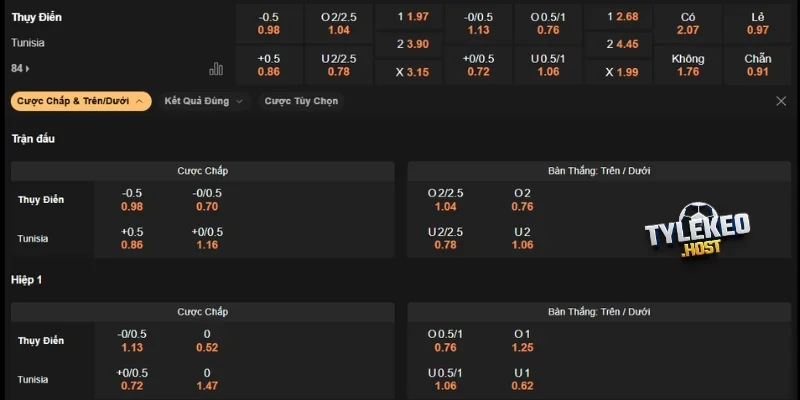The width and height of the screenshot is (800, 400).
Task: Choose Hiệp 1 O1 odds 1.25
Action: [x=522, y=341]
